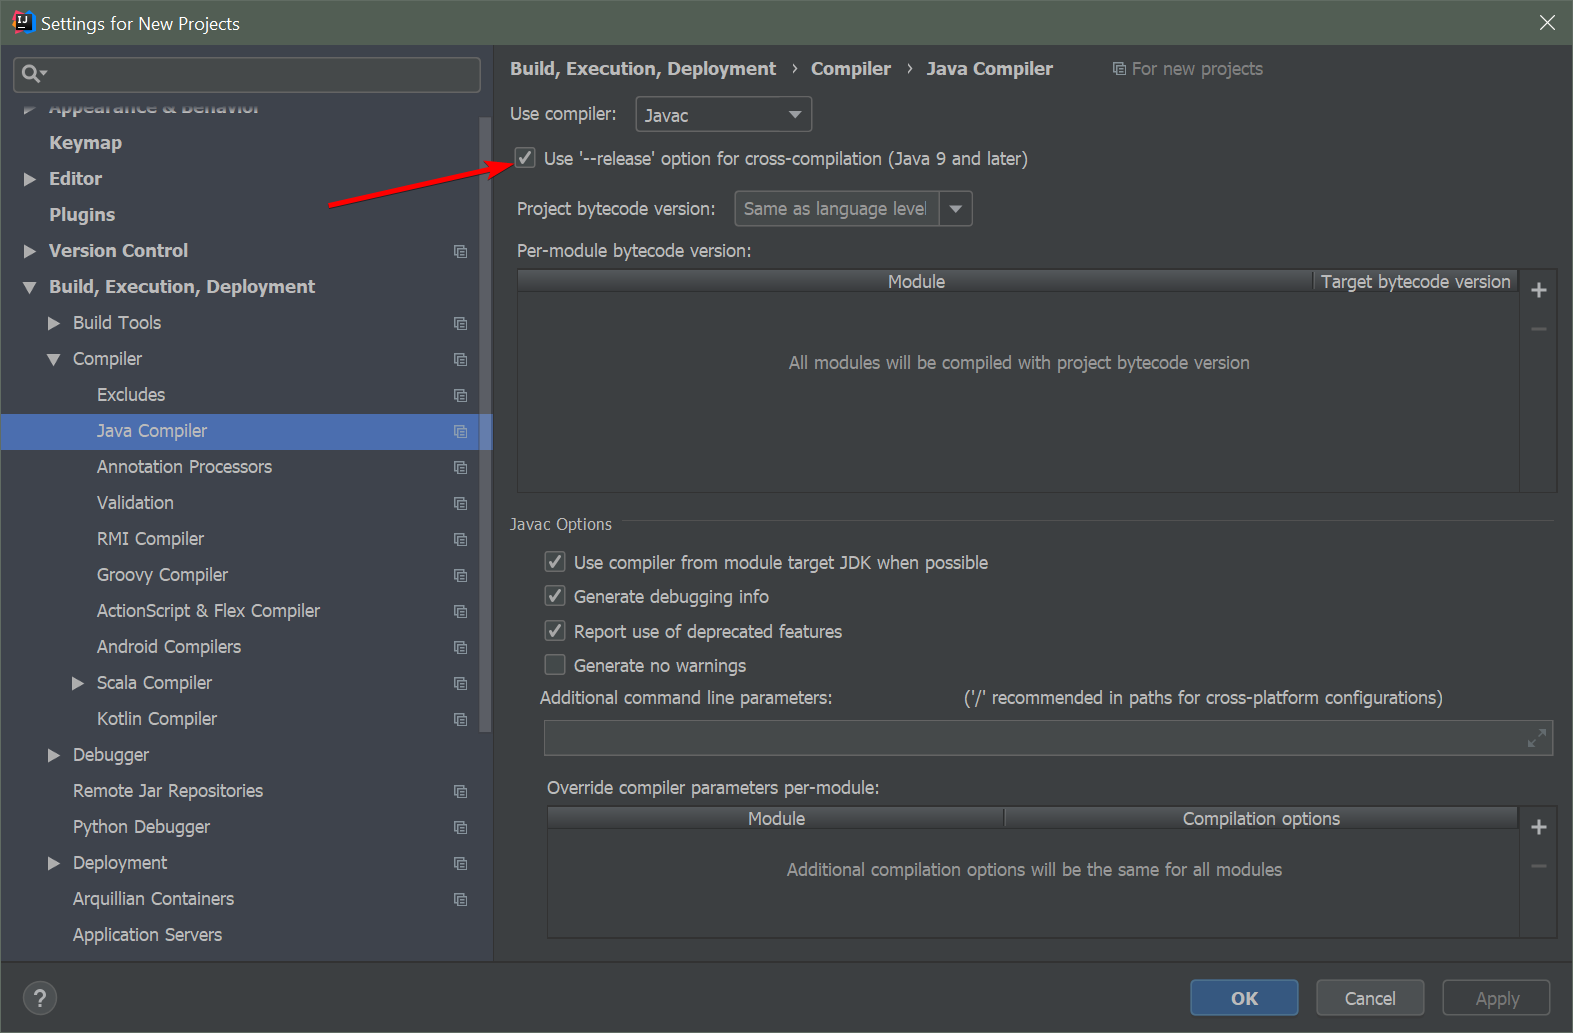This screenshot has height=1033, width=1573.
Task: Click the project-level icon beside Groovy Compiler
Action: point(460,575)
